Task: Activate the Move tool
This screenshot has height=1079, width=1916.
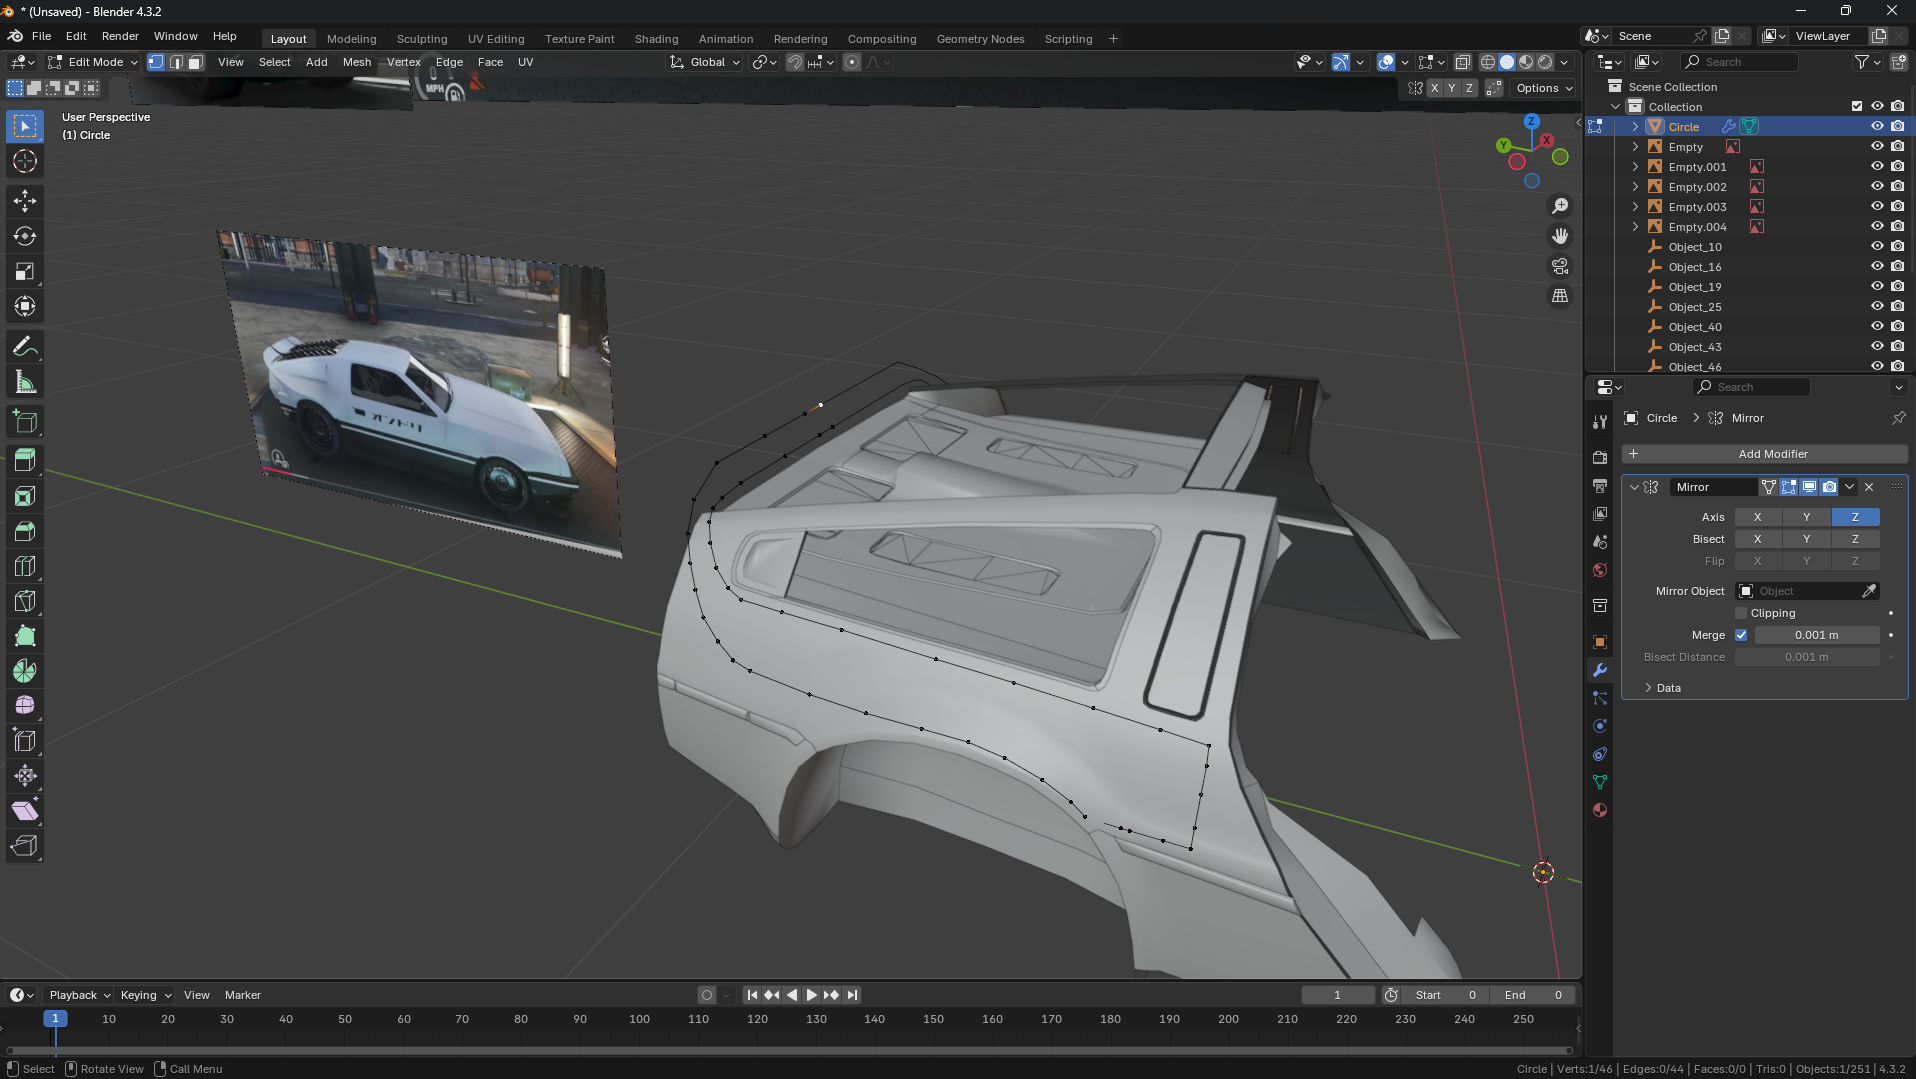Action: click(25, 201)
